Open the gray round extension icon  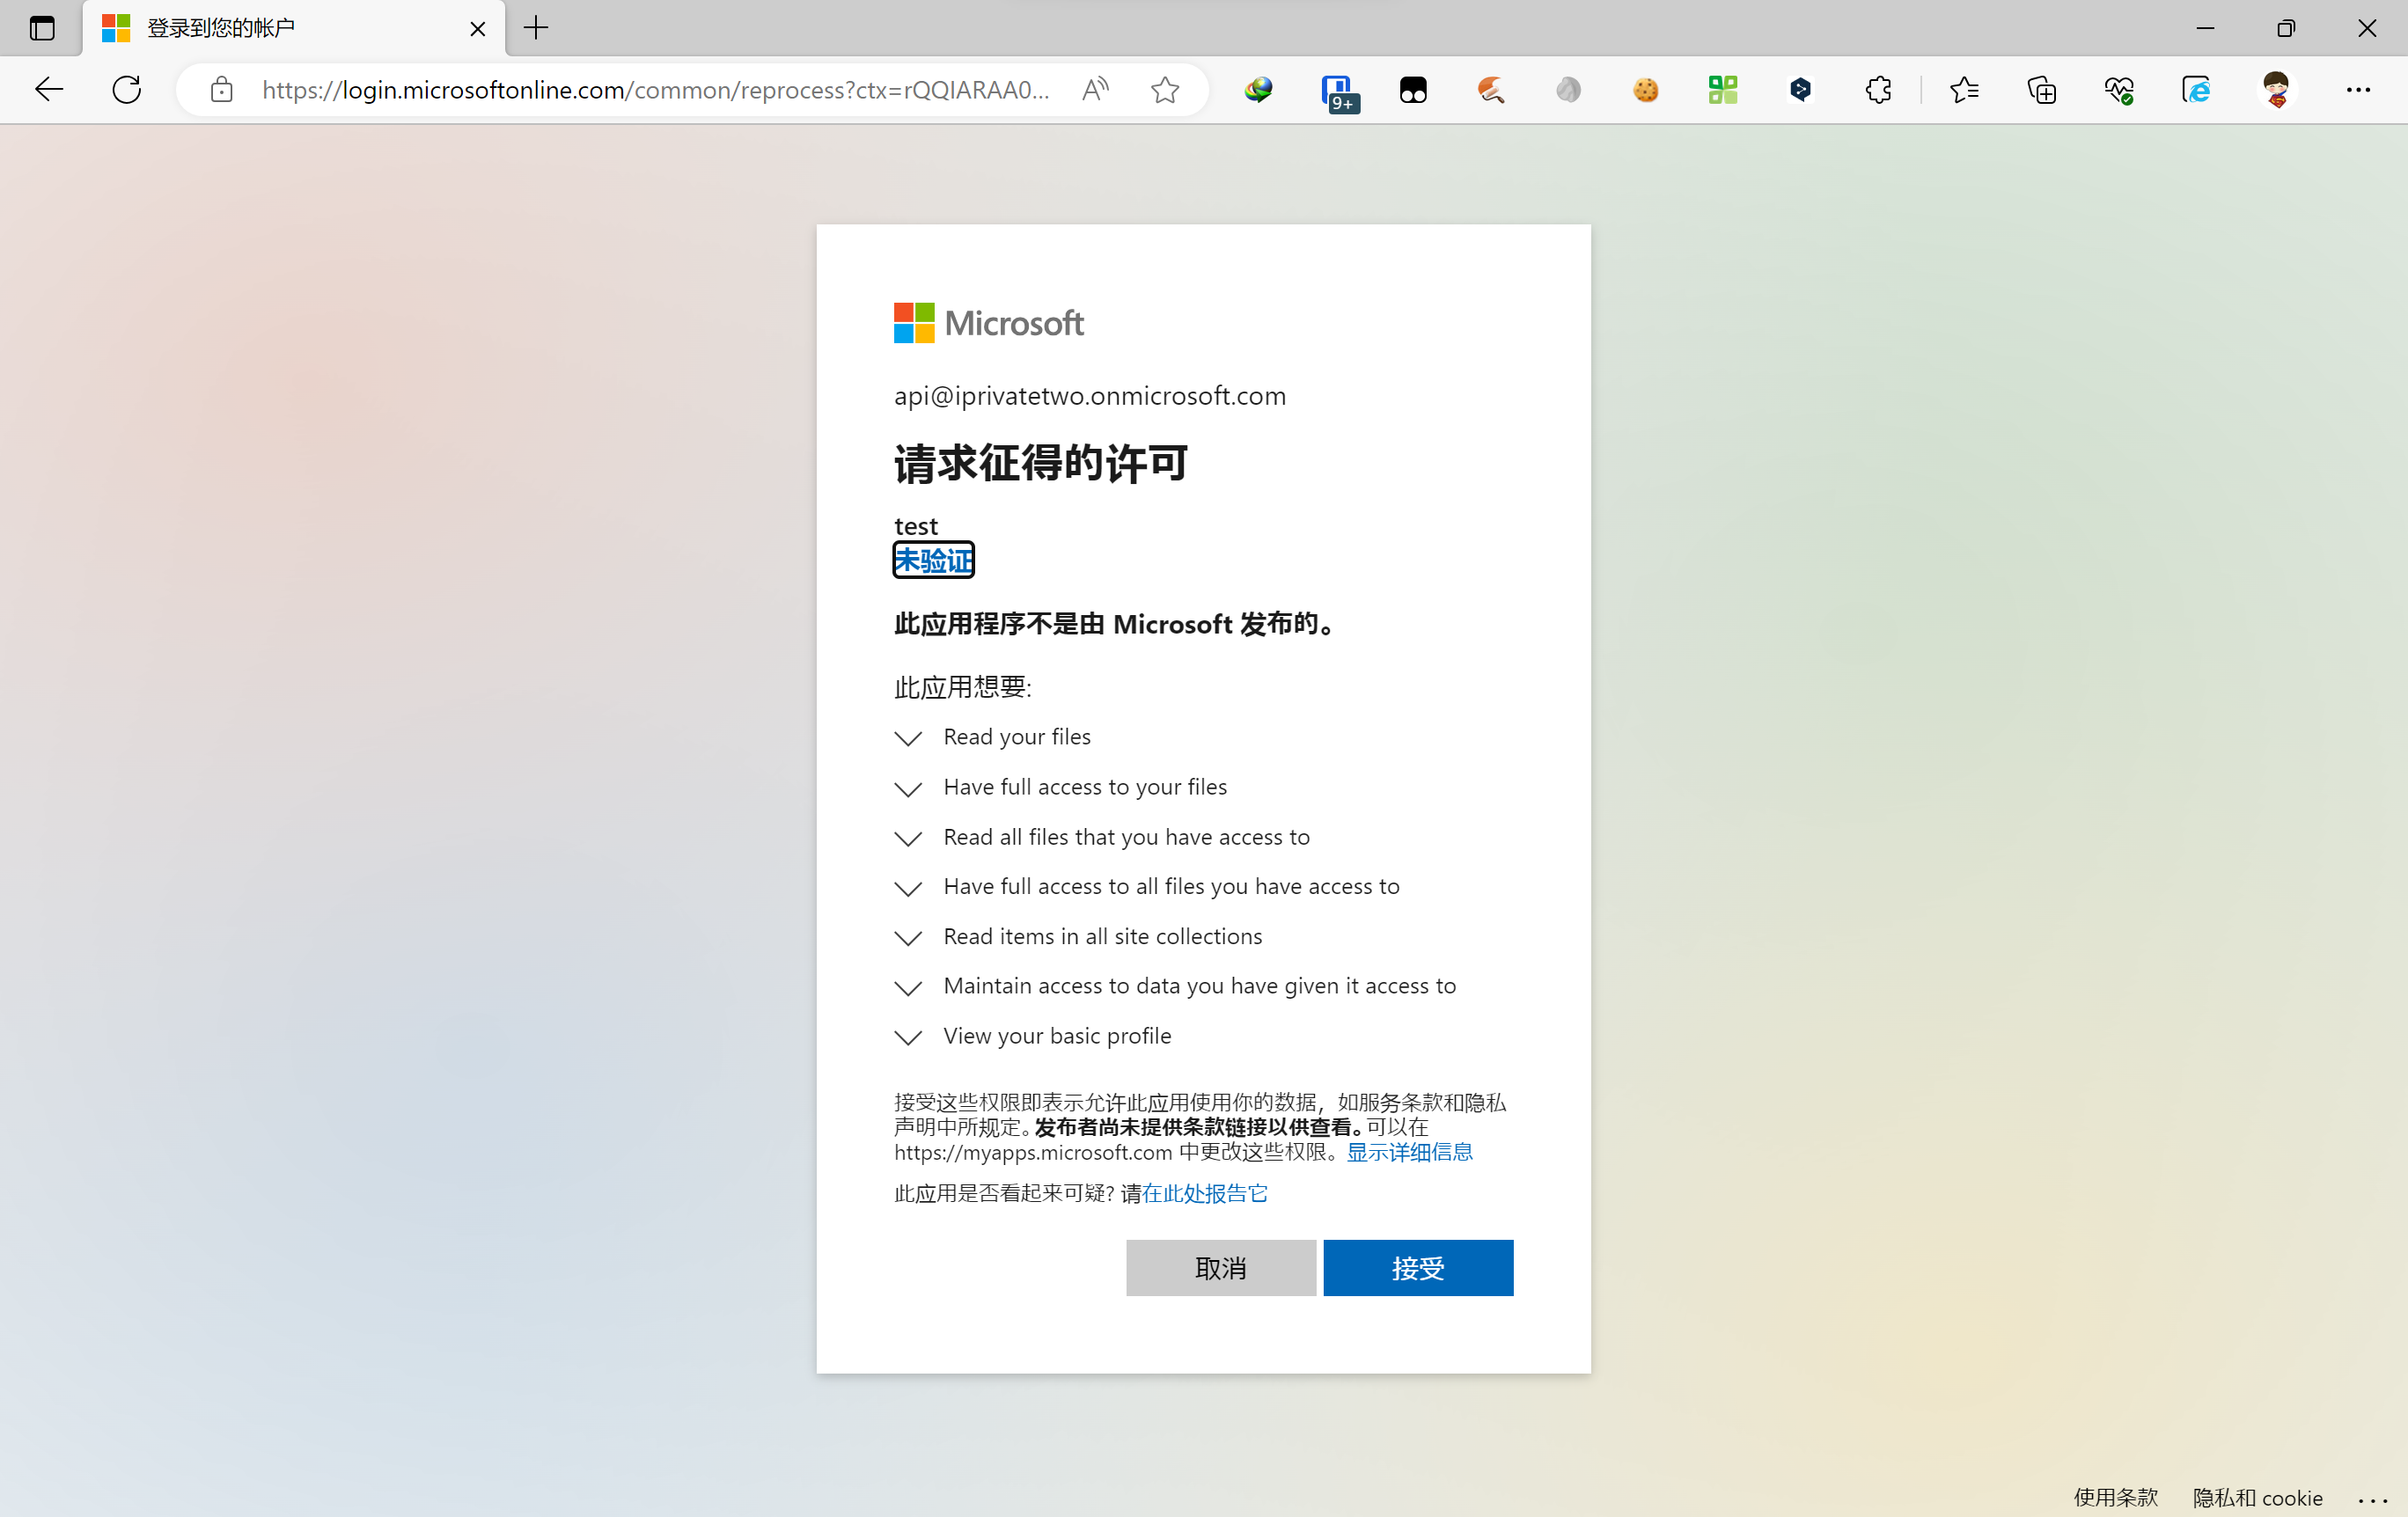click(x=1568, y=90)
